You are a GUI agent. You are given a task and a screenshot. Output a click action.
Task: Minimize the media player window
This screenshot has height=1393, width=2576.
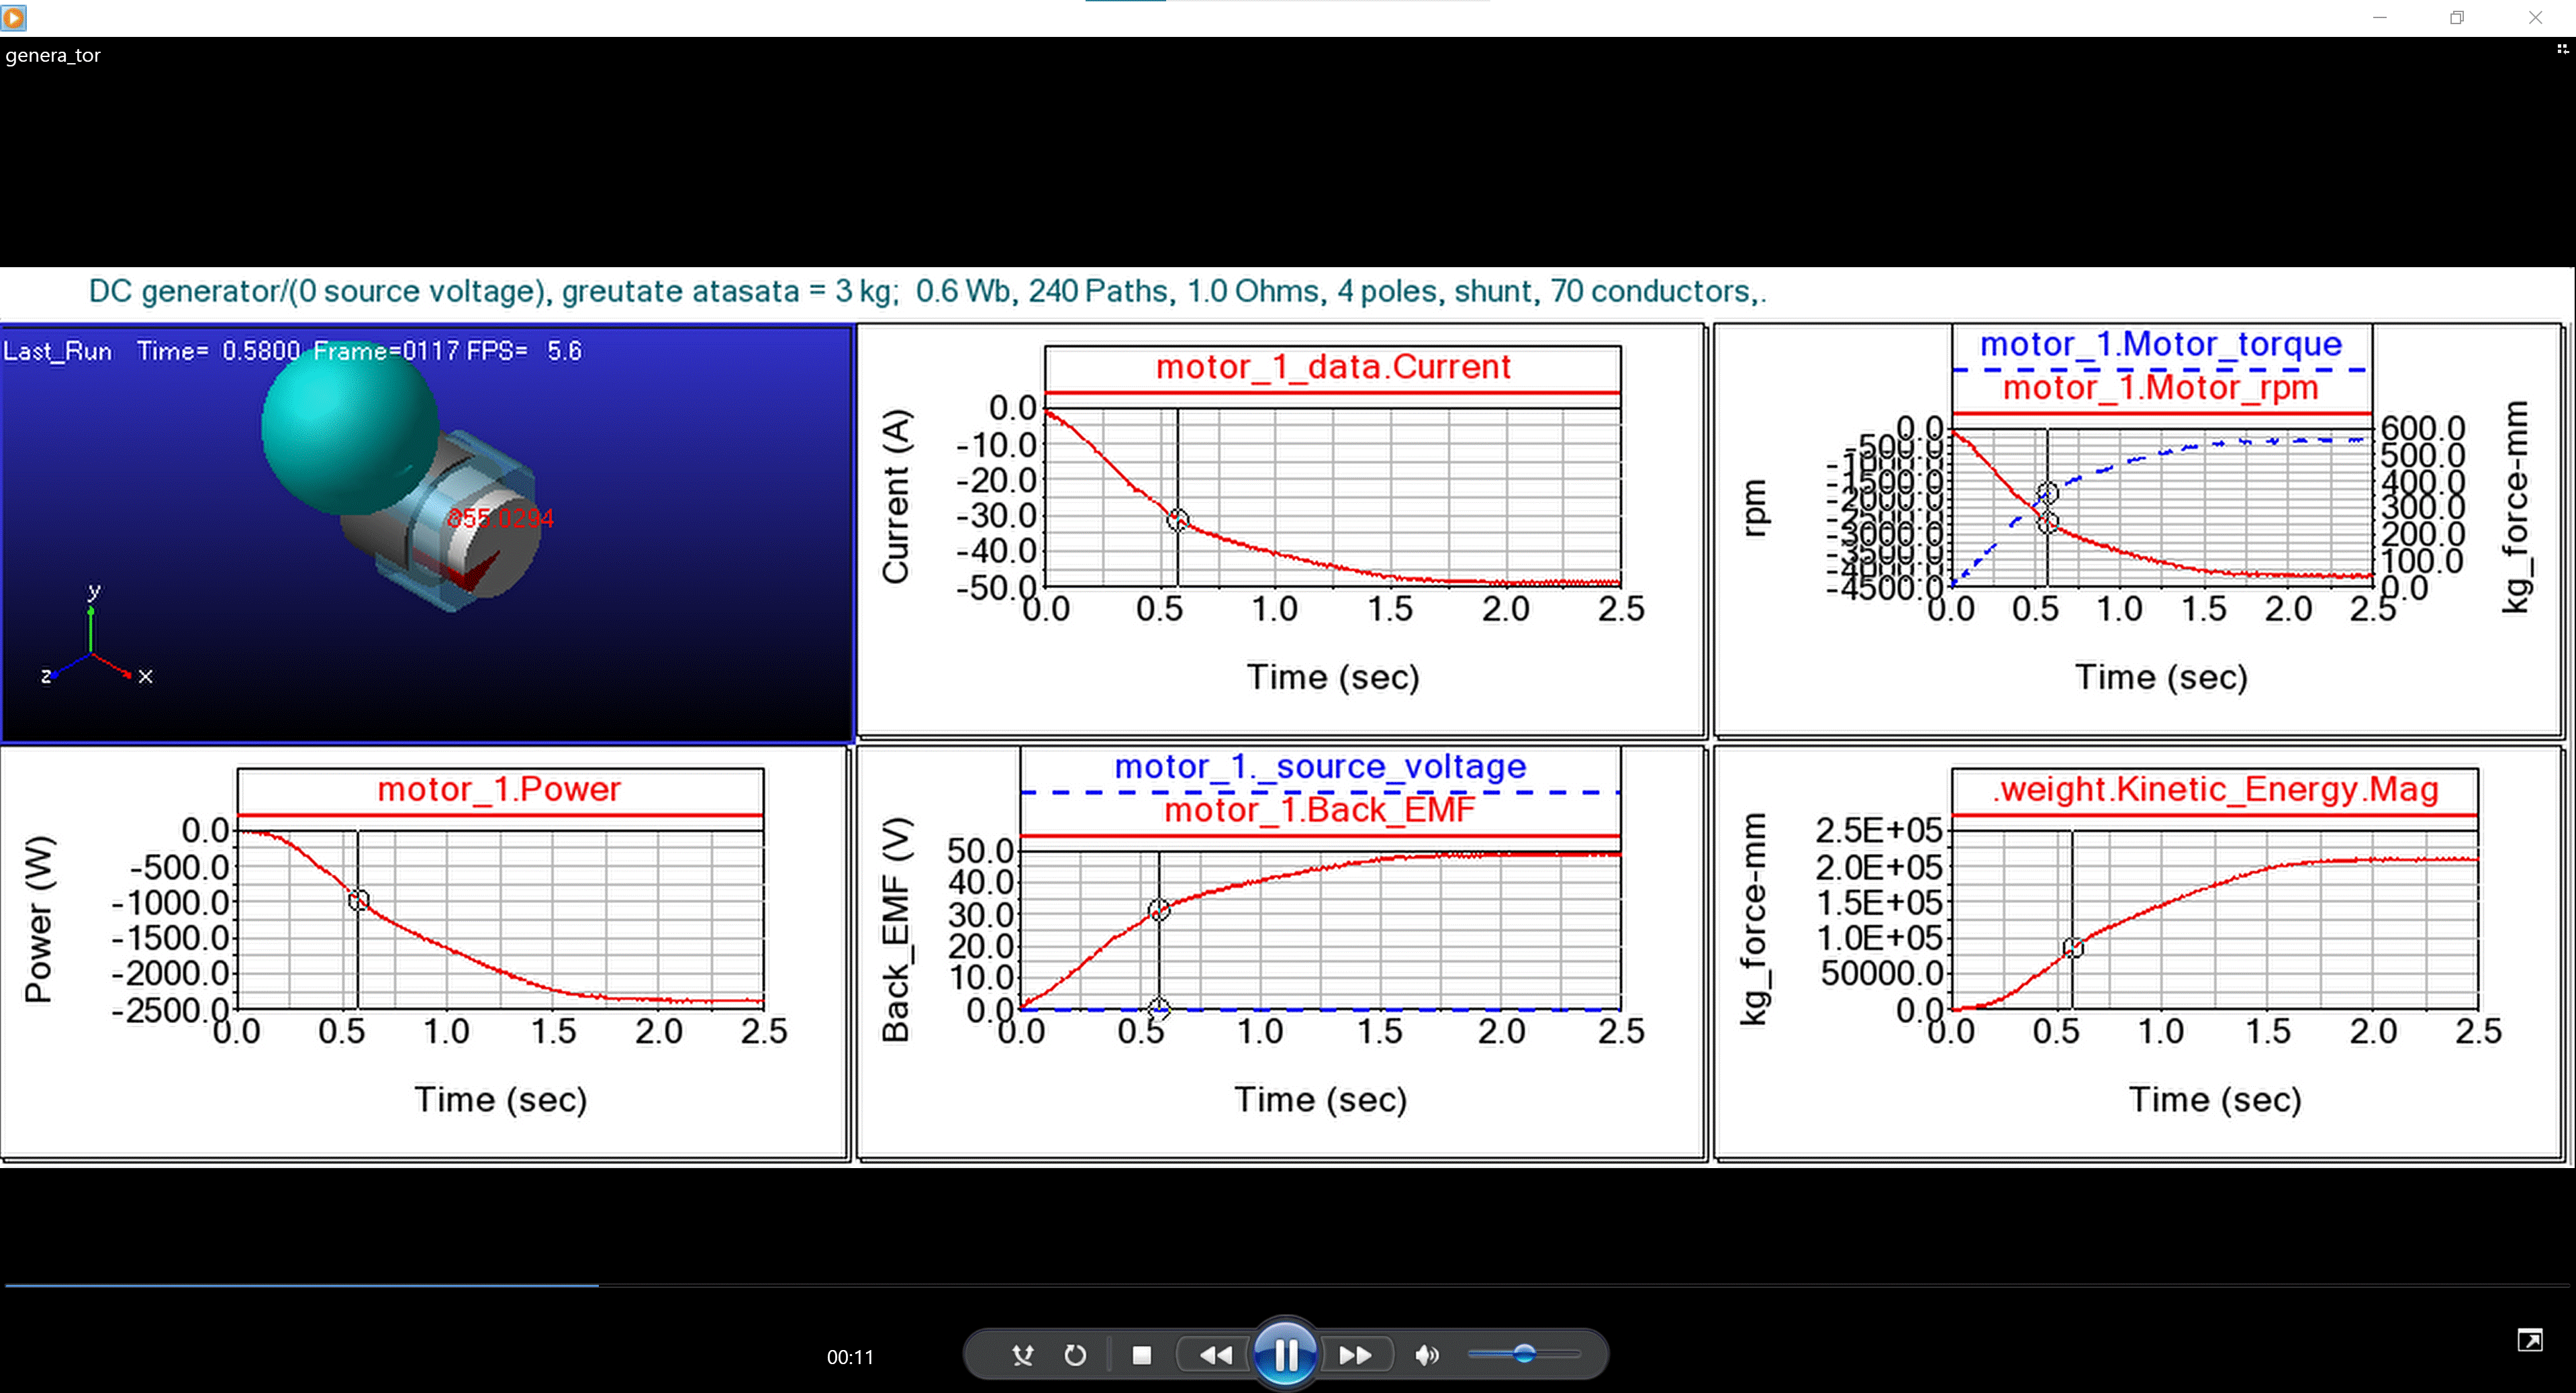(2380, 17)
